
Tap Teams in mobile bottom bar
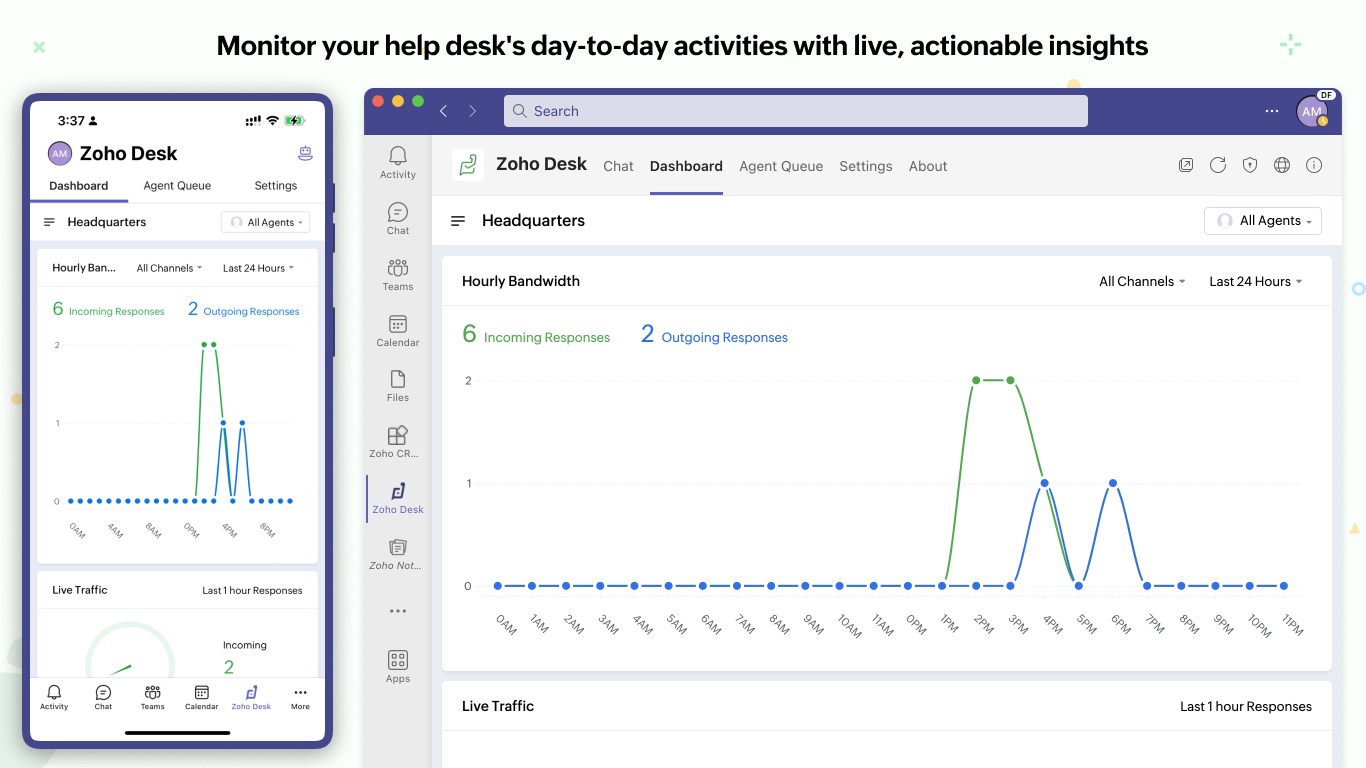[152, 697]
